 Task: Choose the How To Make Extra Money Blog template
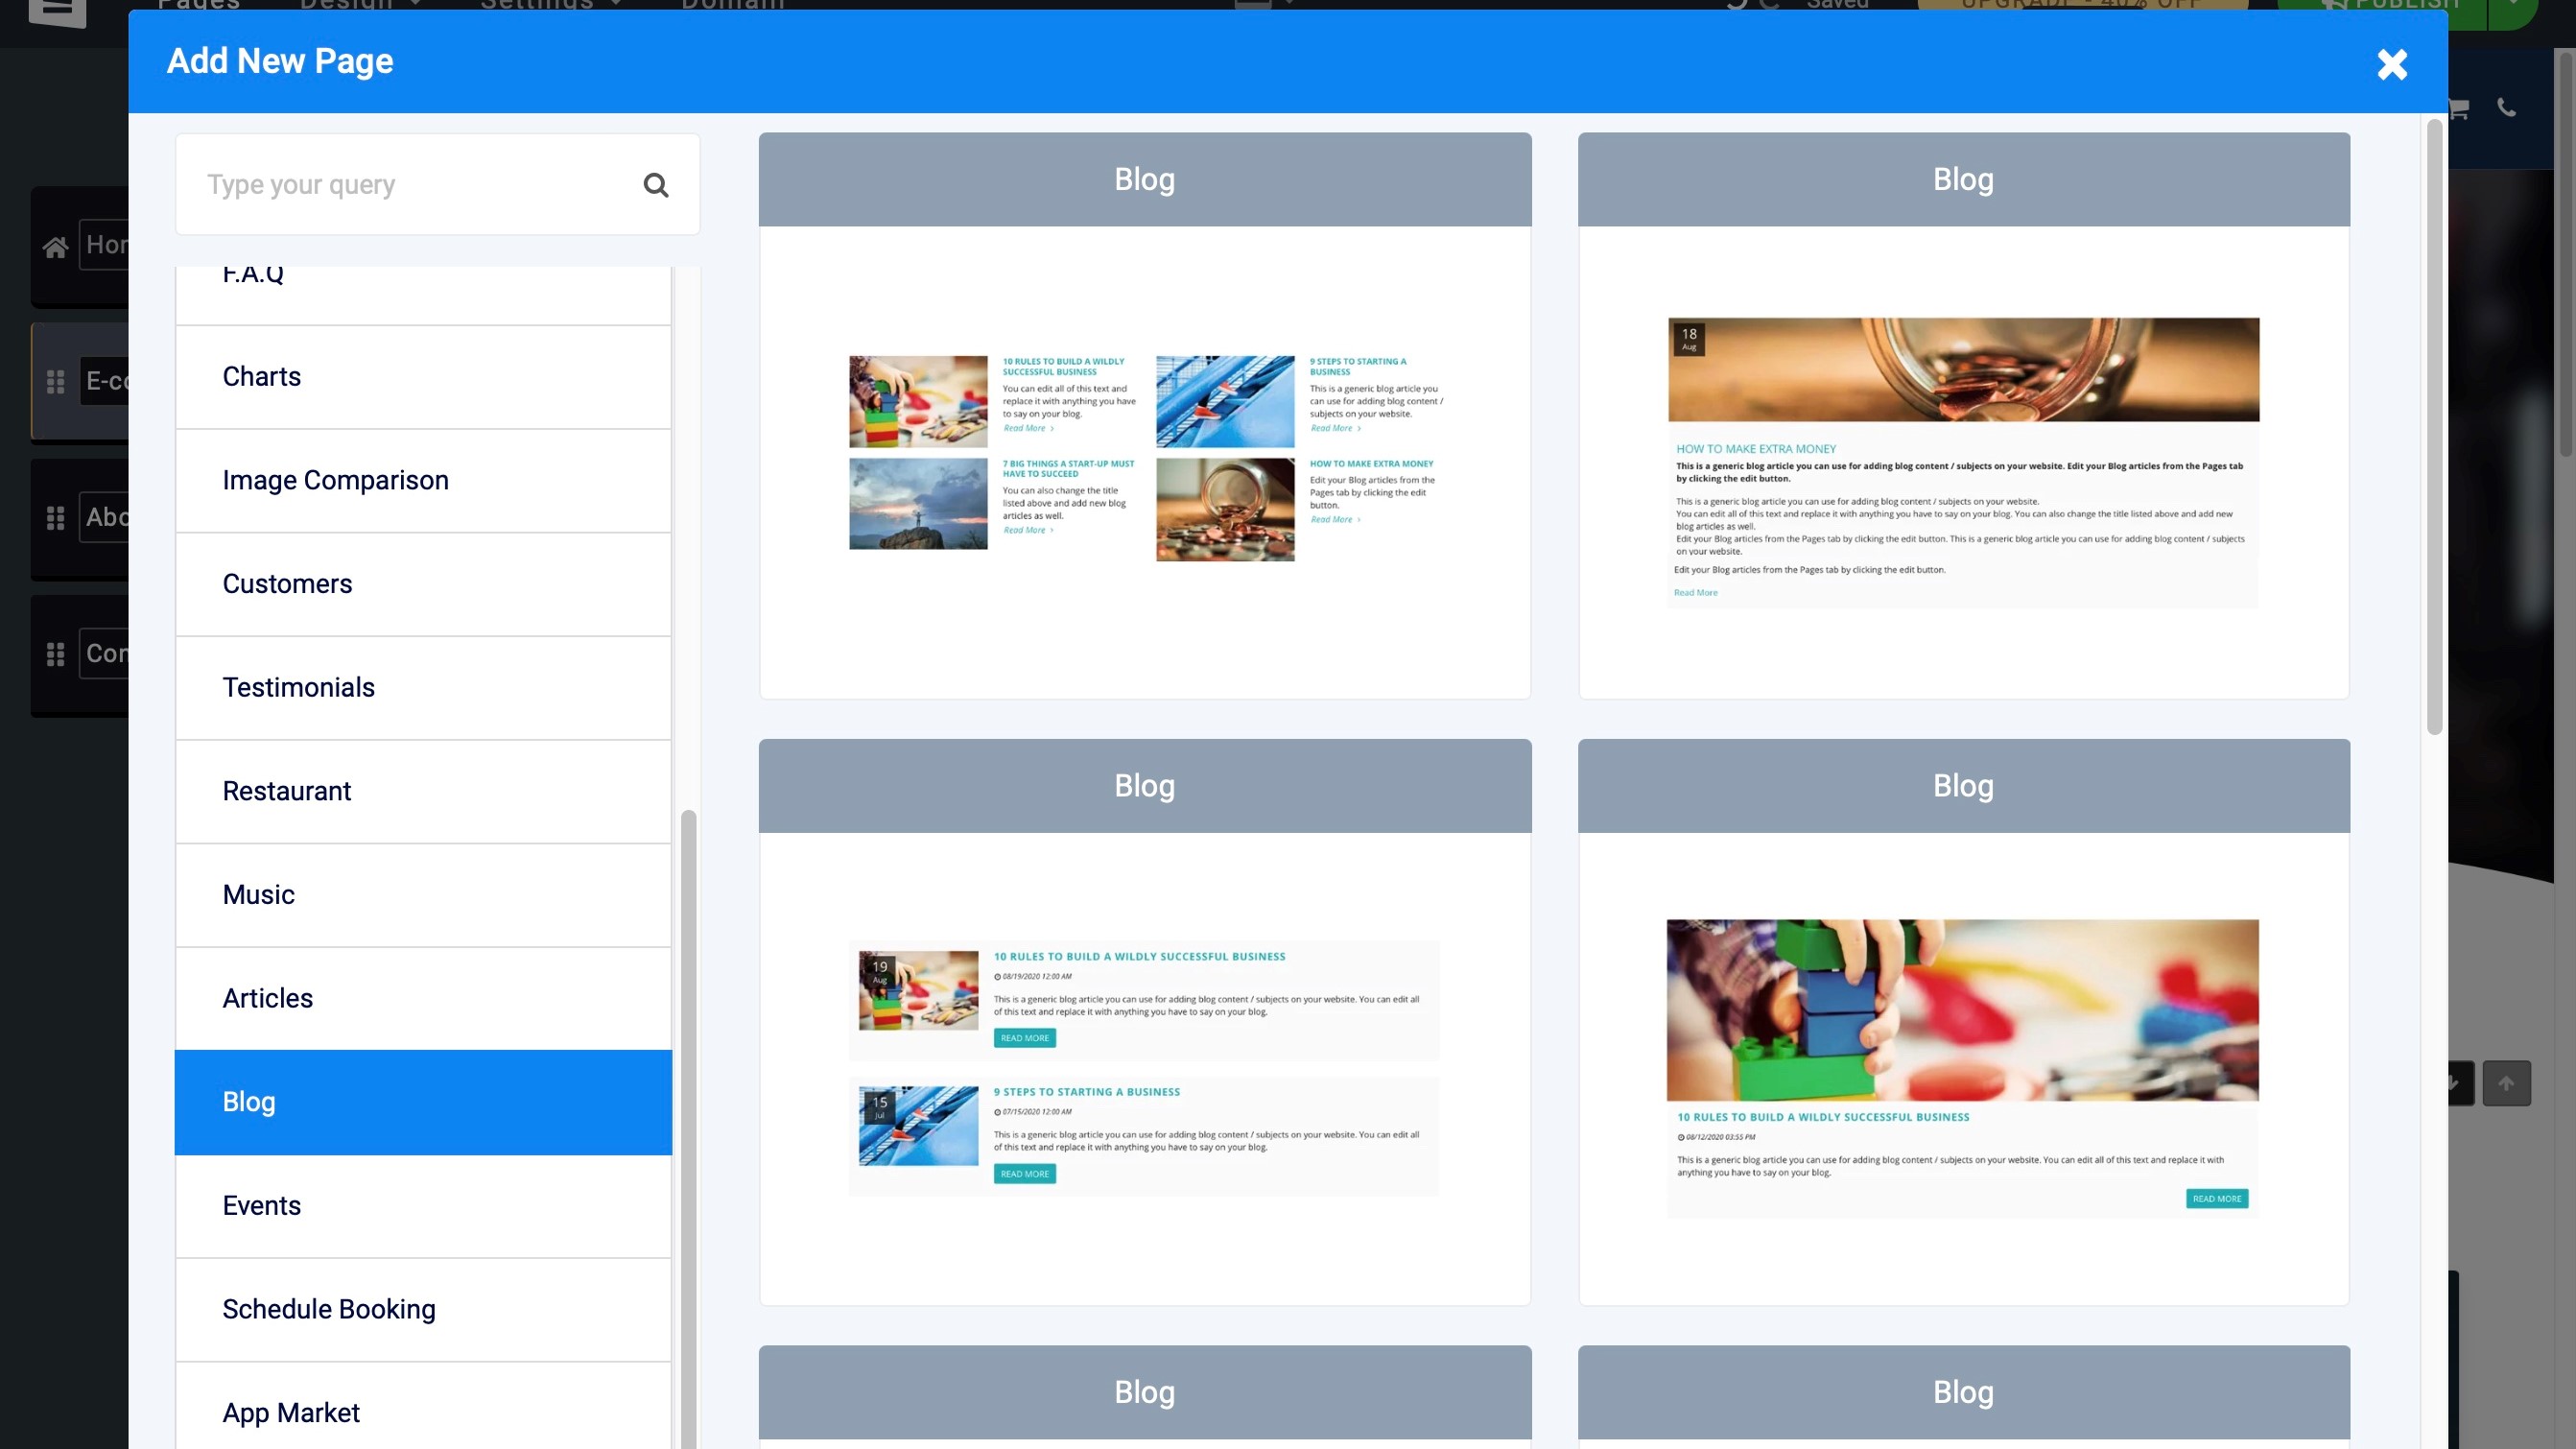[x=1963, y=416]
